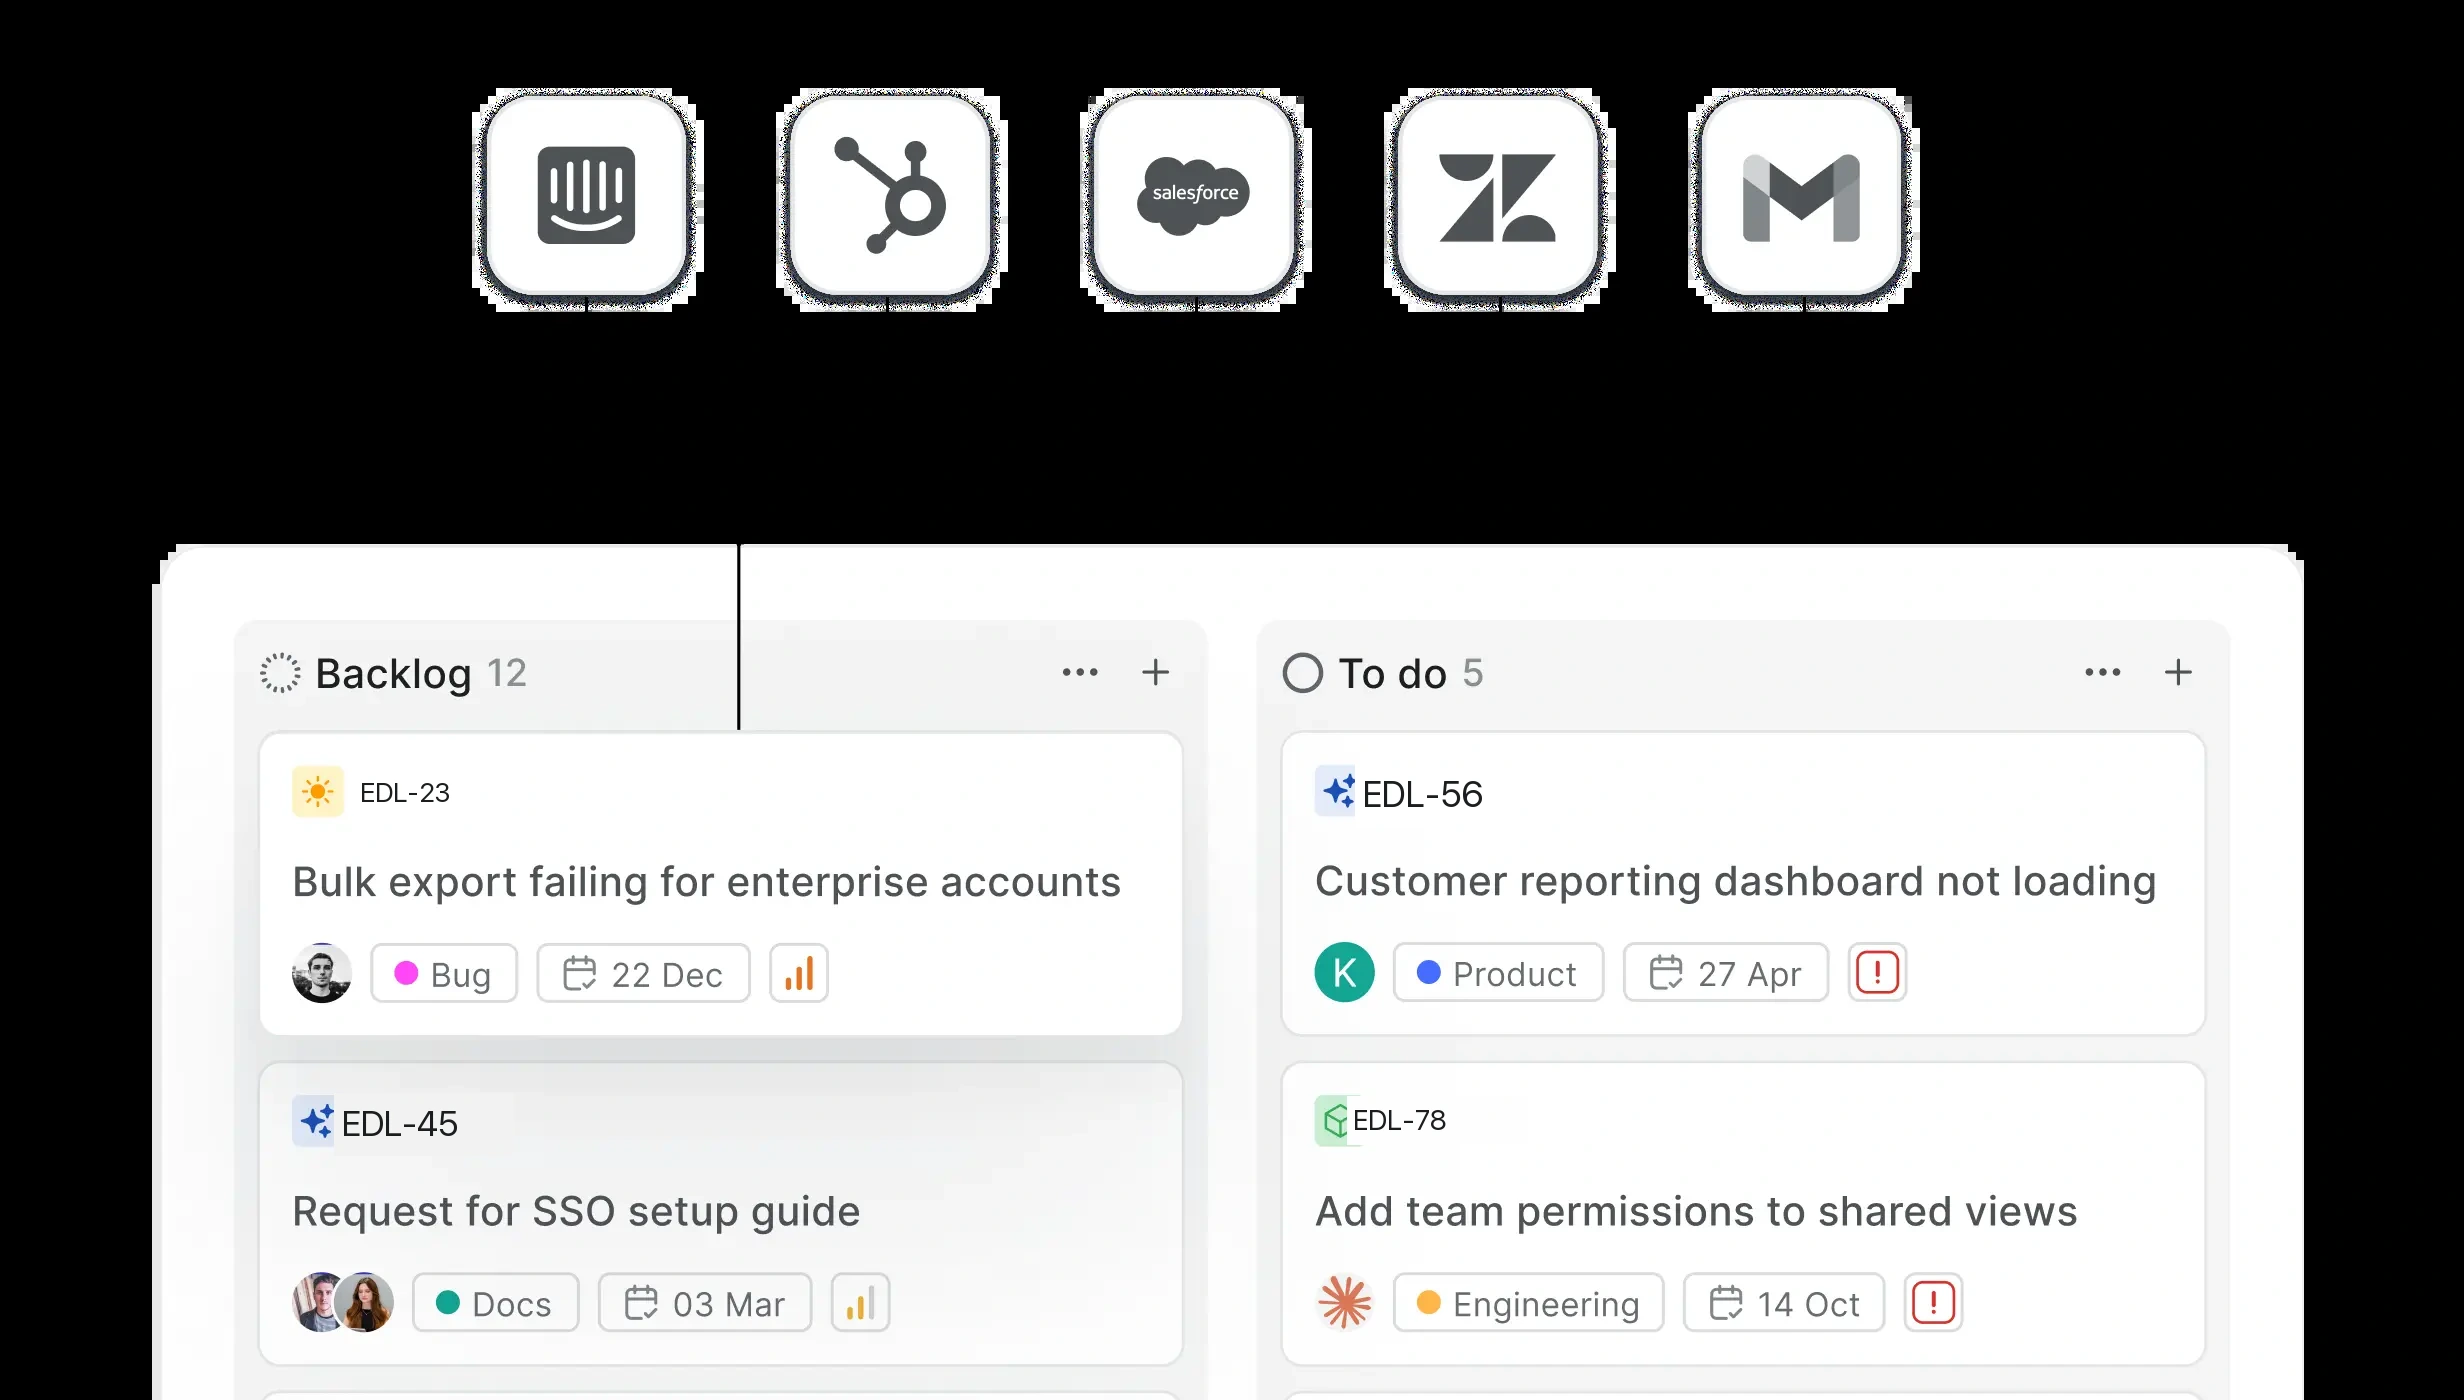Change the 03 Mar due date

(705, 1302)
